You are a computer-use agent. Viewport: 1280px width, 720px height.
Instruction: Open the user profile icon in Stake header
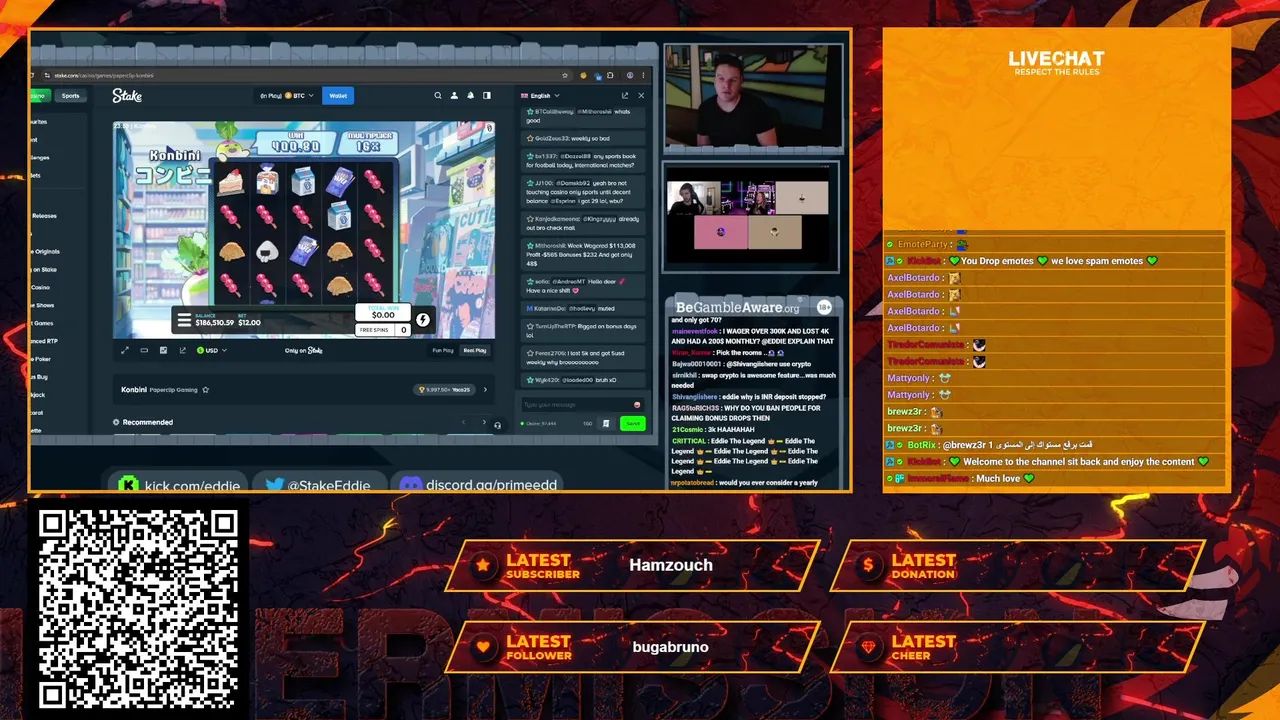(454, 96)
